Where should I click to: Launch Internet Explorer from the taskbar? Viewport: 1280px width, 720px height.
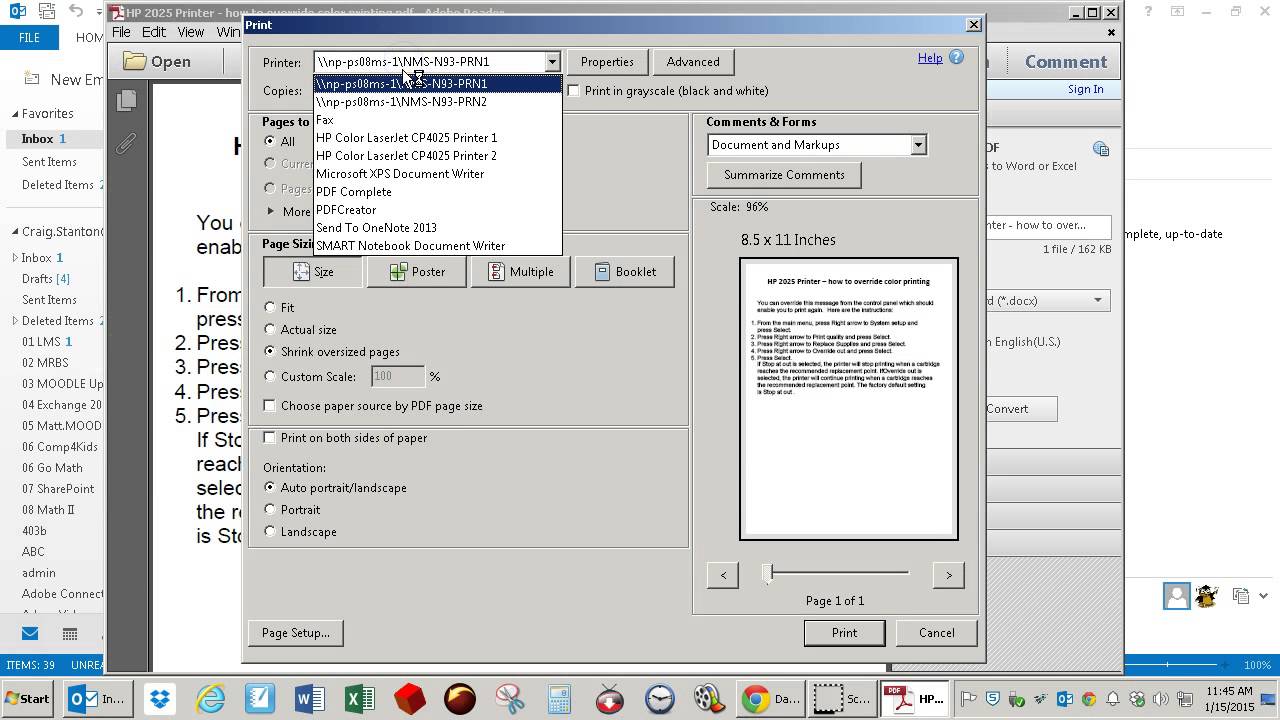point(210,699)
